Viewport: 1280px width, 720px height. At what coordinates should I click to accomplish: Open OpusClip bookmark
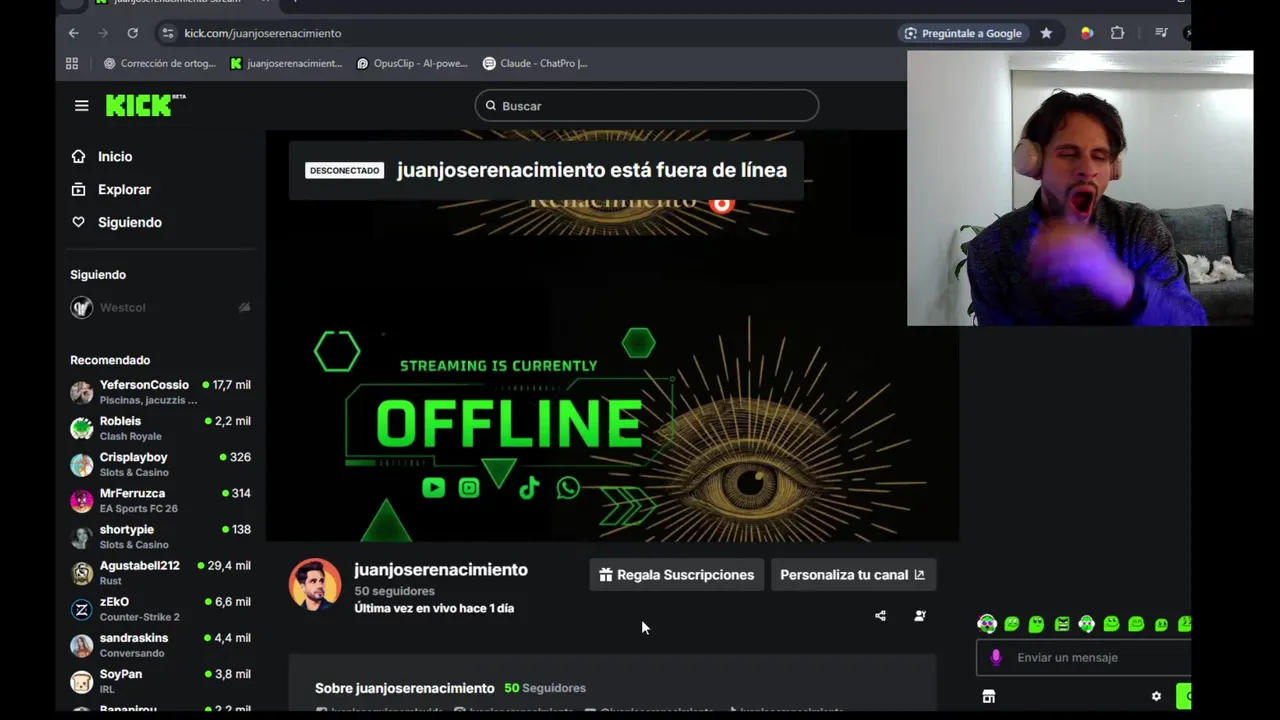click(412, 63)
